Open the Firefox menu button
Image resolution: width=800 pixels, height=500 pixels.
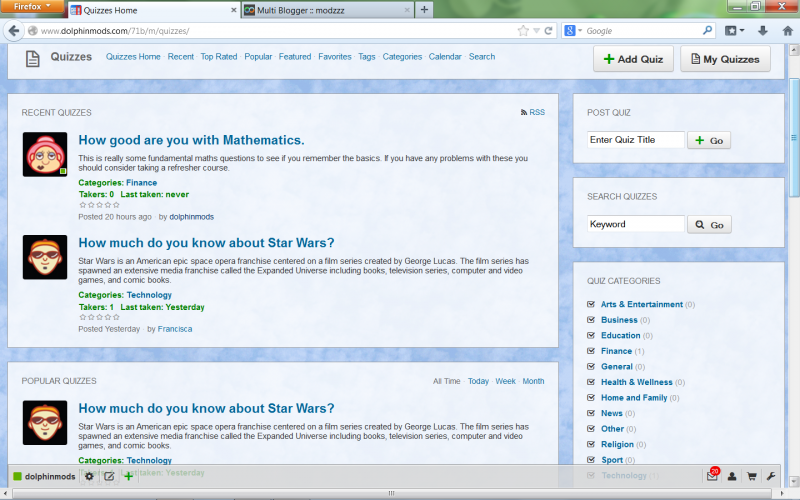(x=32, y=6)
